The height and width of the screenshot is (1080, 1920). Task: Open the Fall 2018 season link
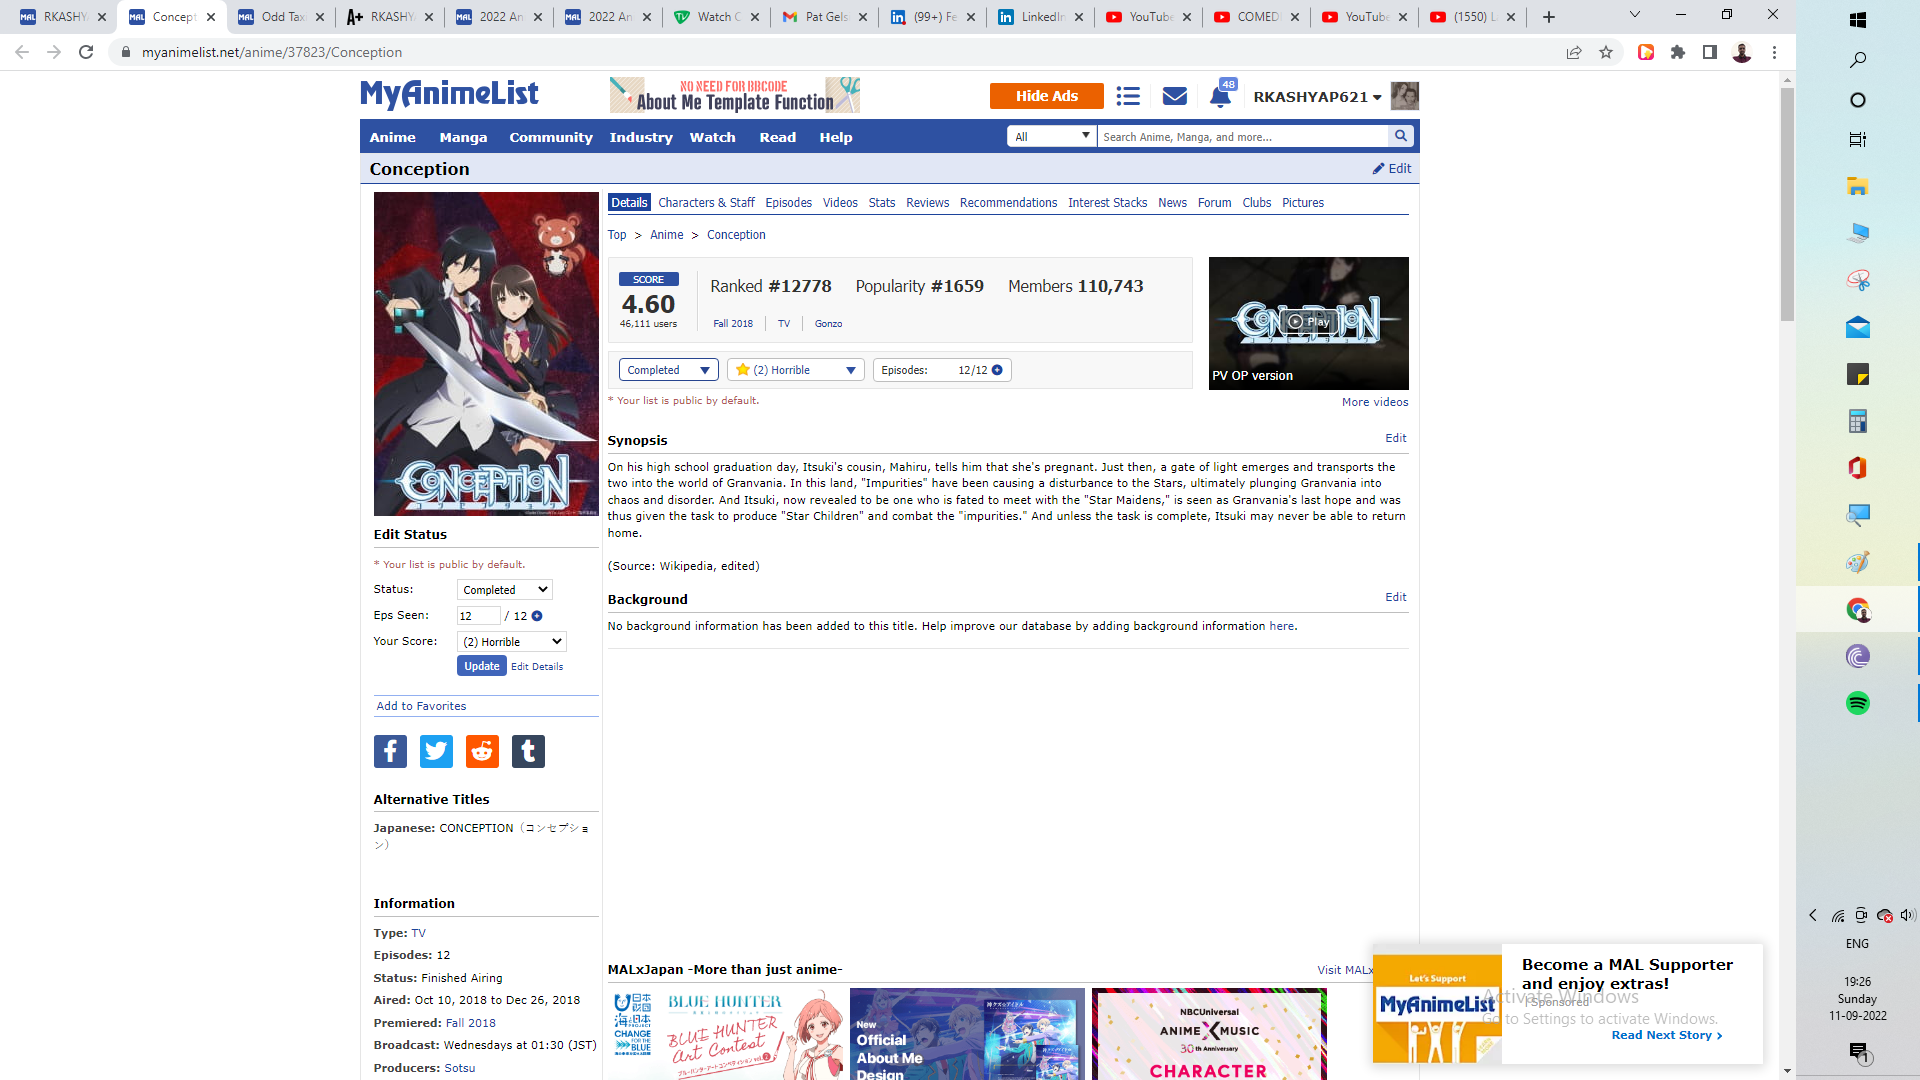733,324
